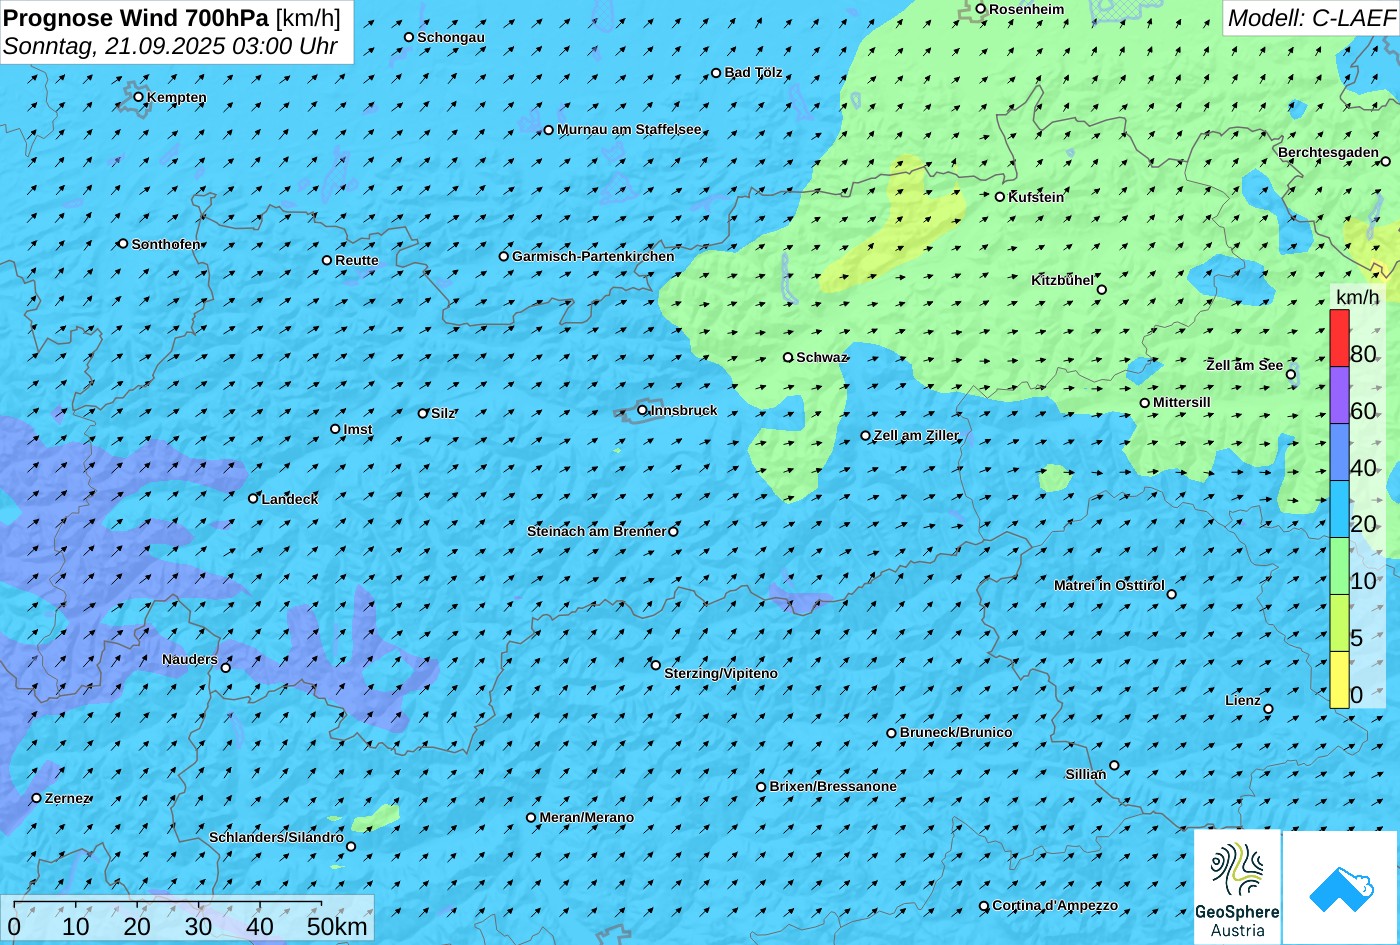The image size is (1400, 945).
Task: Click the Mittersill marker dot
Action: click(x=1144, y=403)
